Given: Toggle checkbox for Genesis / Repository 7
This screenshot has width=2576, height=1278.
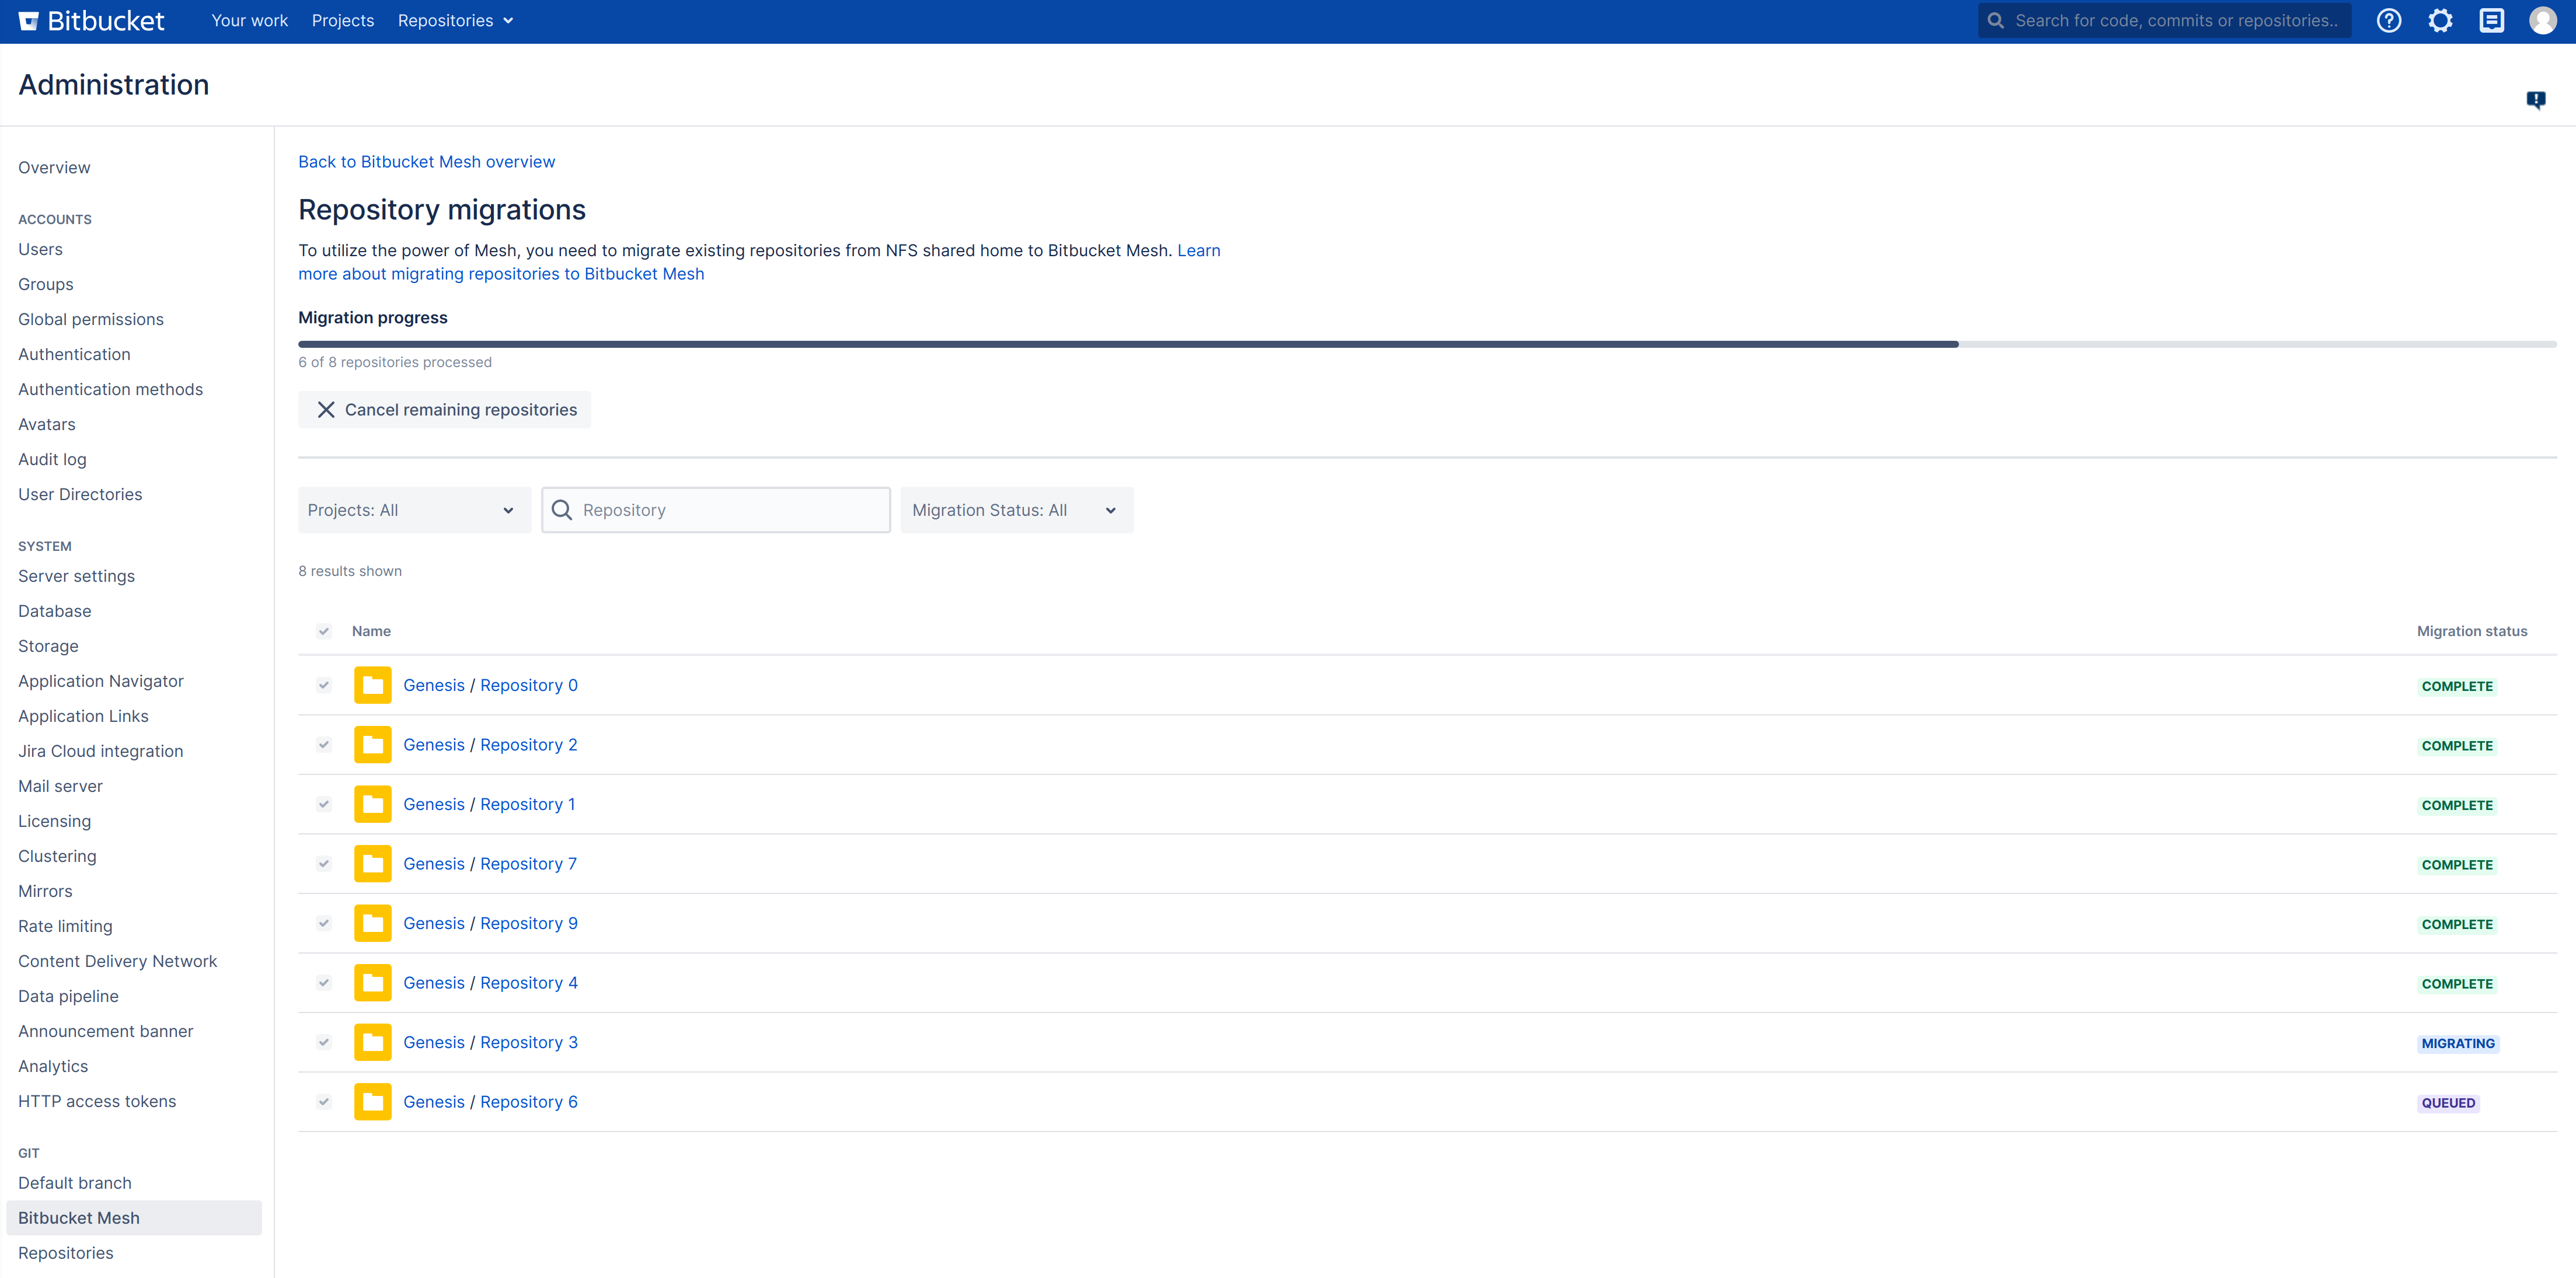Looking at the screenshot, I should tap(323, 864).
